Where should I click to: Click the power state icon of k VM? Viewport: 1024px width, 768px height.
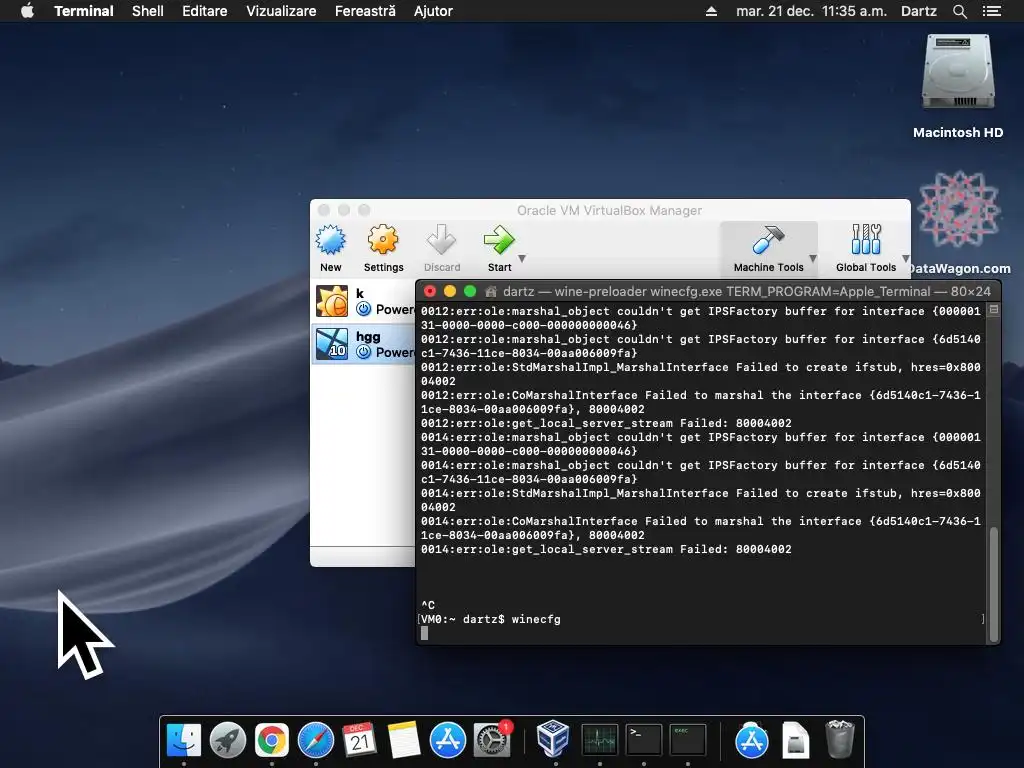[364, 309]
